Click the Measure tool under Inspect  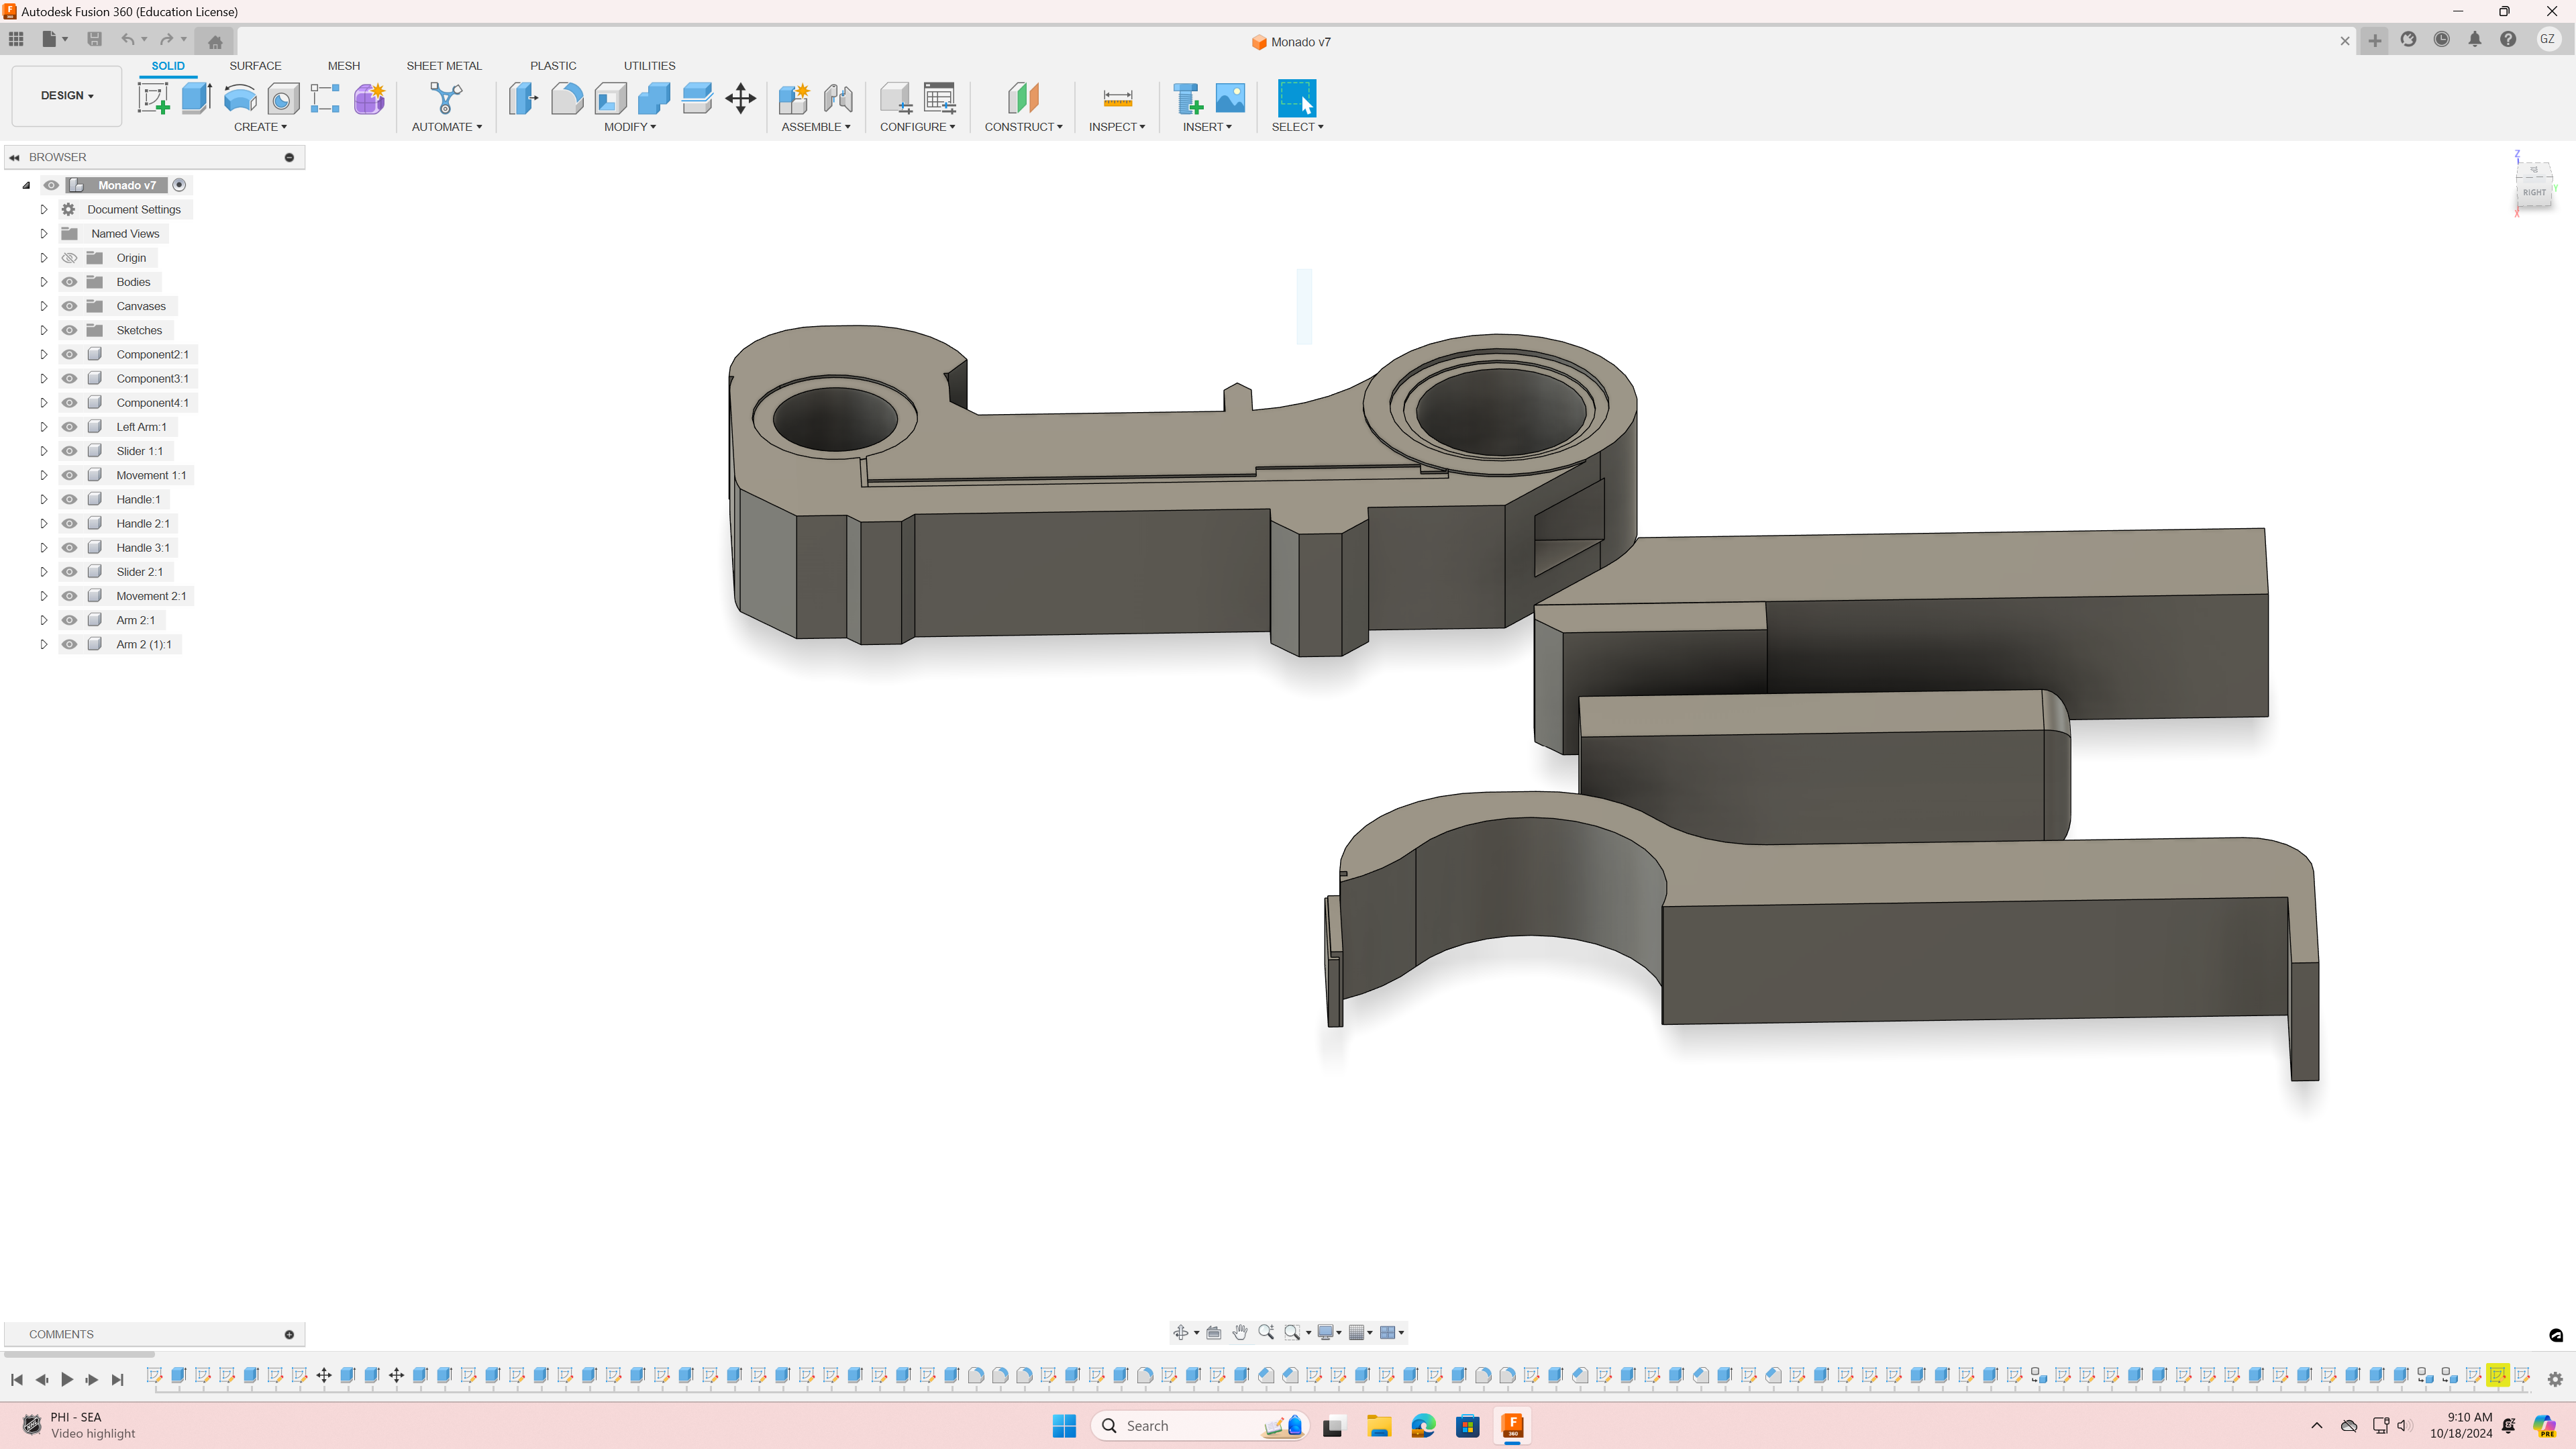tap(1117, 98)
